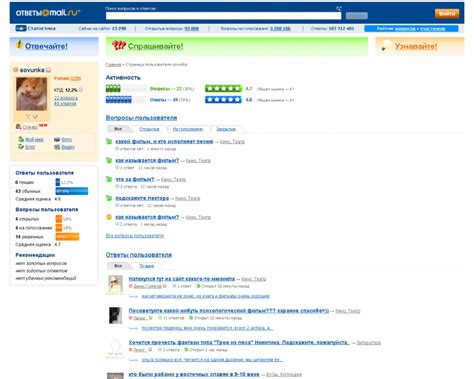The image size is (474, 379).
Task: Click the Мой мир icon in profile panel
Action: (x=21, y=139)
